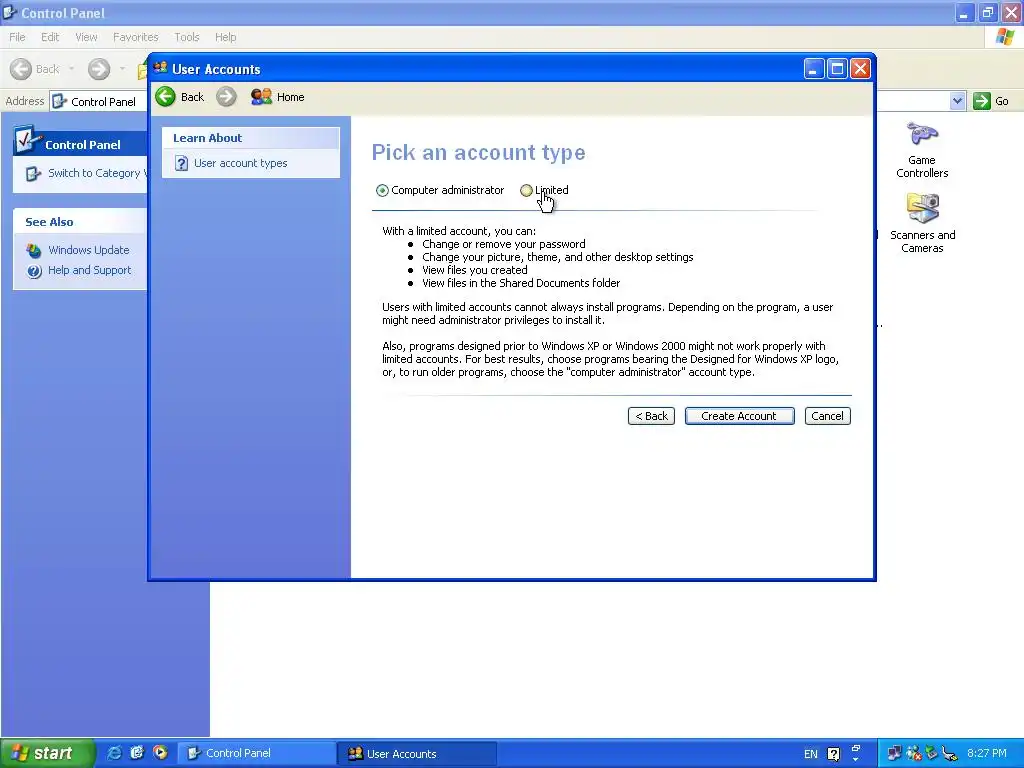
Task: Expand the Control Panel Forward history dropdown
Action: 122,69
